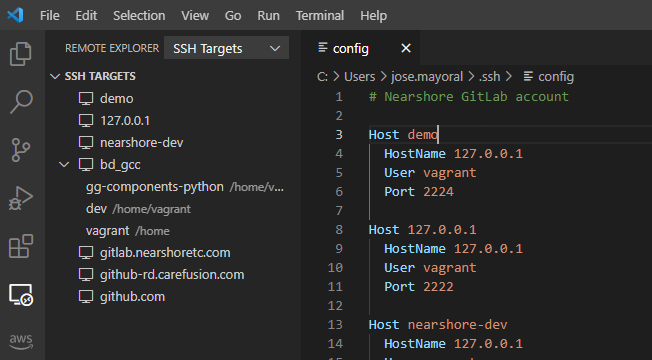This screenshot has height=360, width=652.
Task: Click the VS Code logo icon
Action: click(15, 15)
